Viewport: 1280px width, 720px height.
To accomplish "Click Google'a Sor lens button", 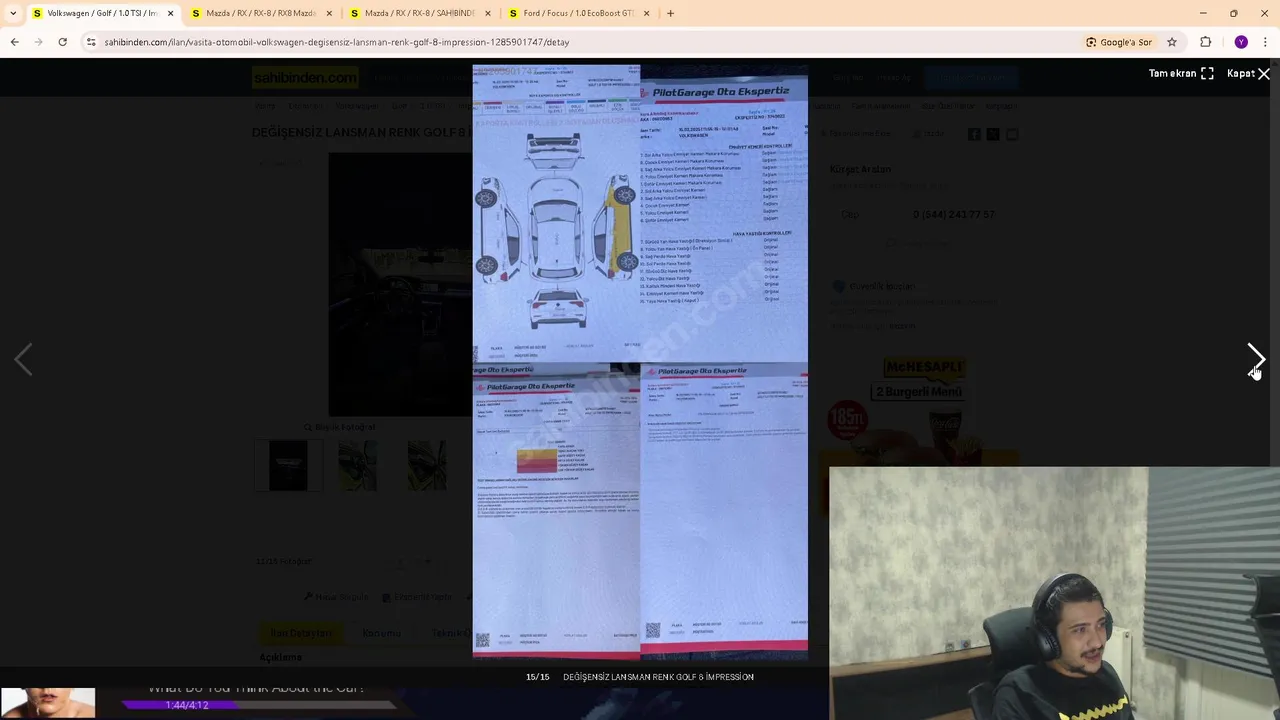I will tap(1119, 42).
